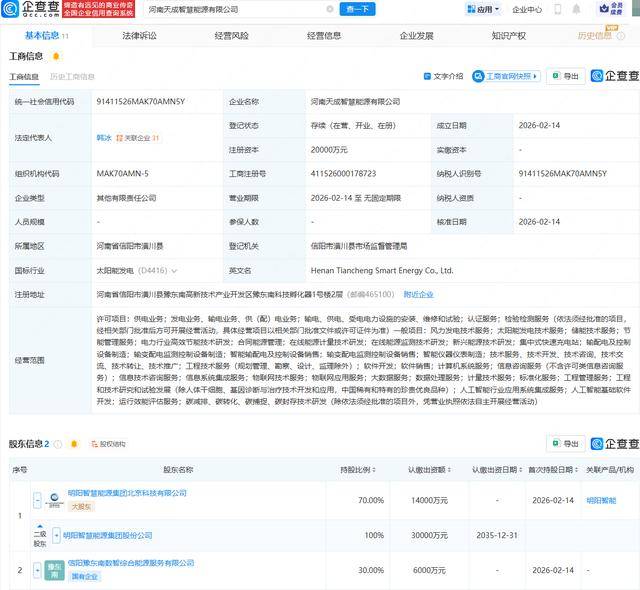Open legal representative 韩冰 profile link

point(103,138)
